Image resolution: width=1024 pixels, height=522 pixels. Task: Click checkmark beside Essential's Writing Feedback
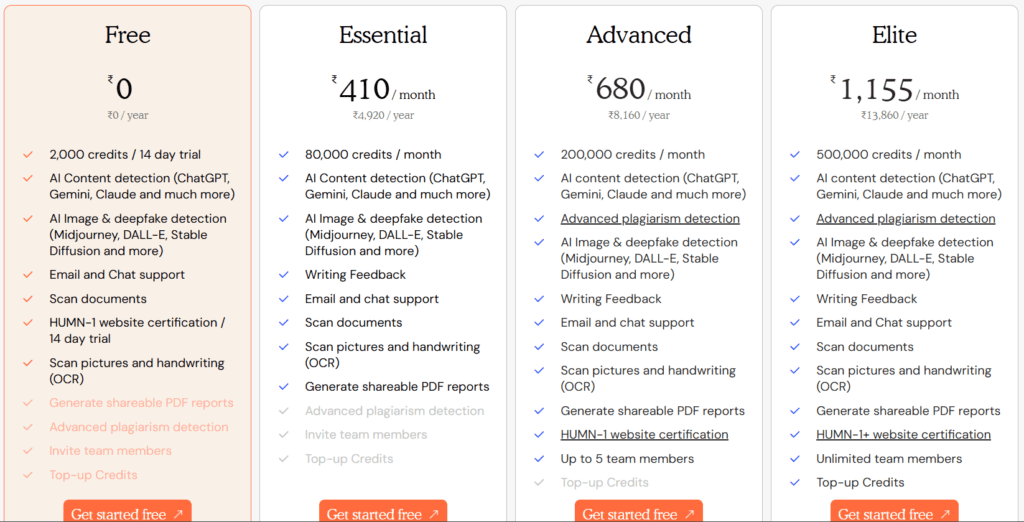click(284, 275)
